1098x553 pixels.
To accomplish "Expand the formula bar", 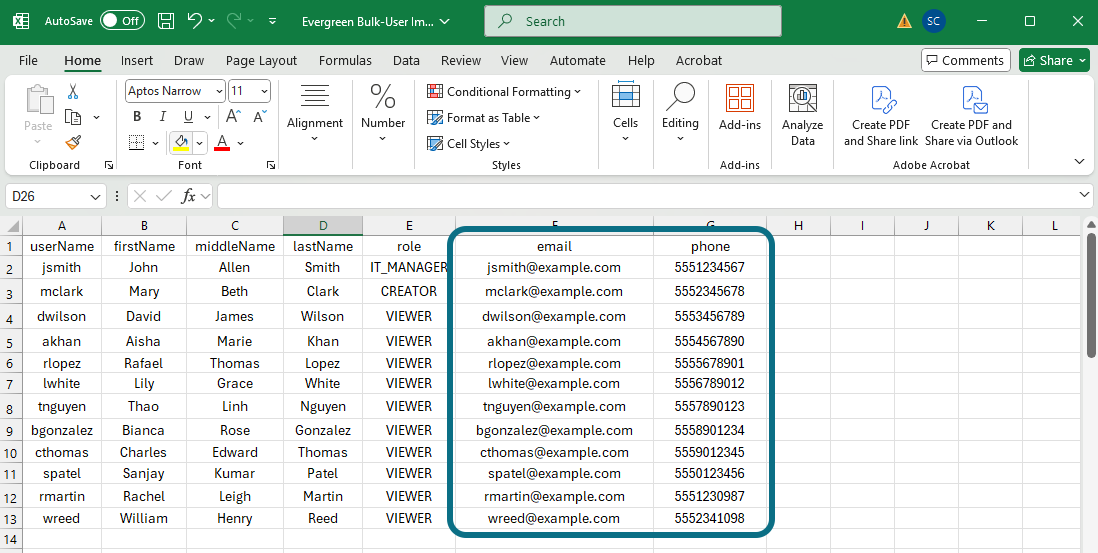I will click(x=1085, y=195).
